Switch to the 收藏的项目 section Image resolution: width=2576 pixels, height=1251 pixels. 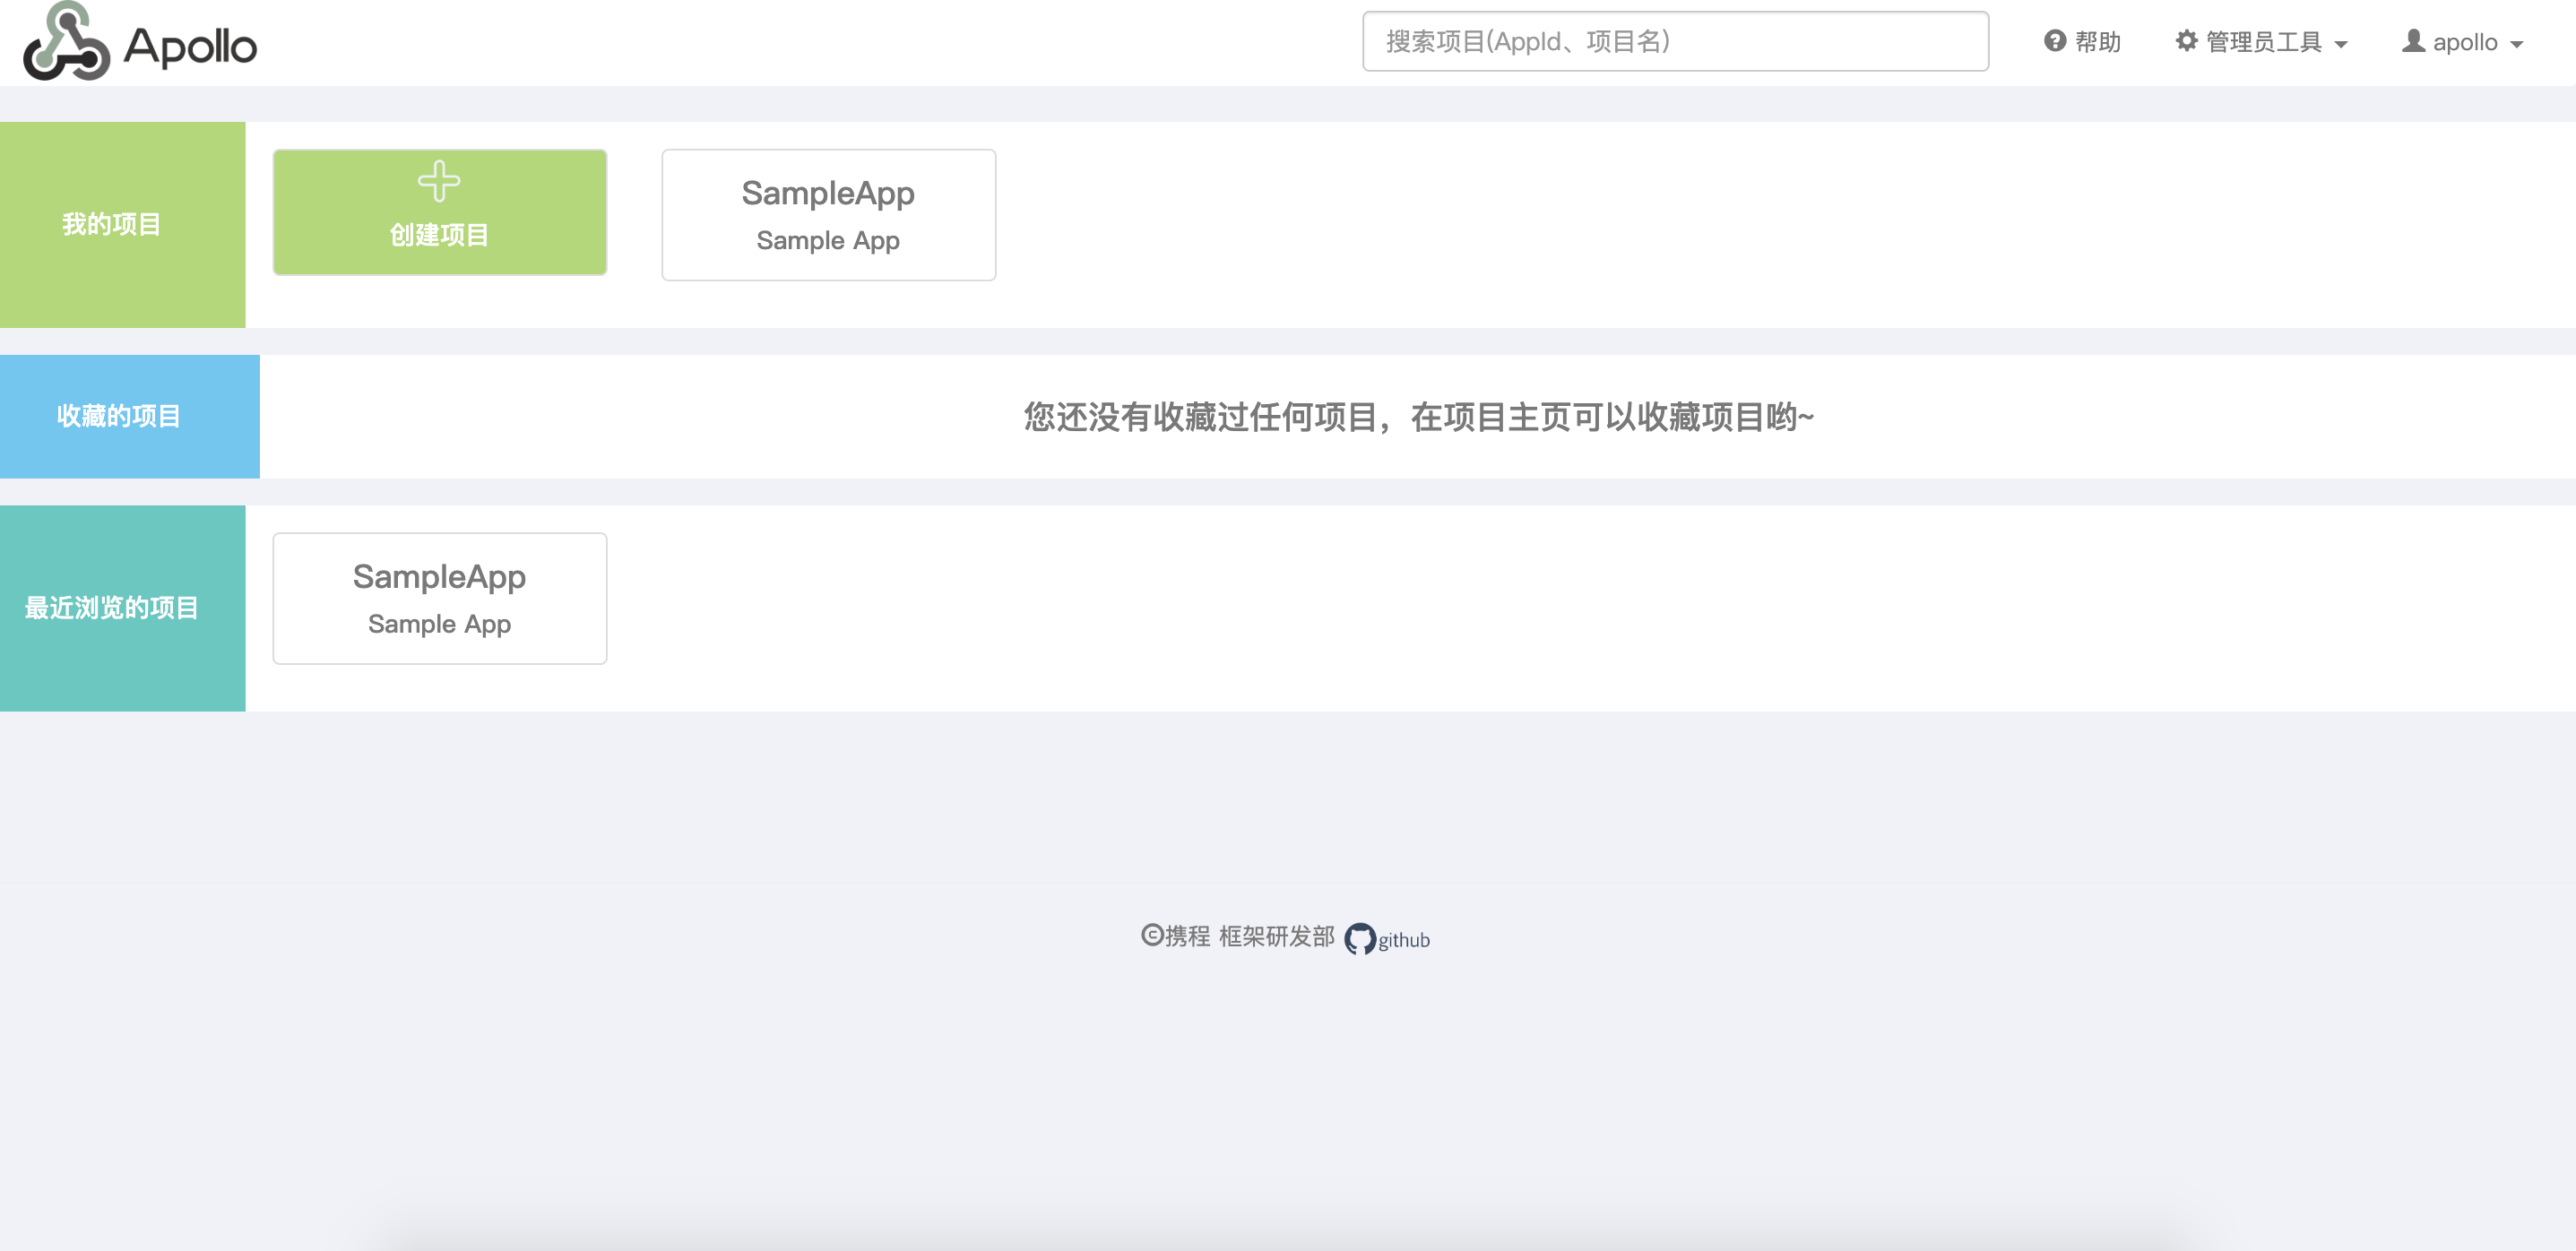tap(118, 416)
